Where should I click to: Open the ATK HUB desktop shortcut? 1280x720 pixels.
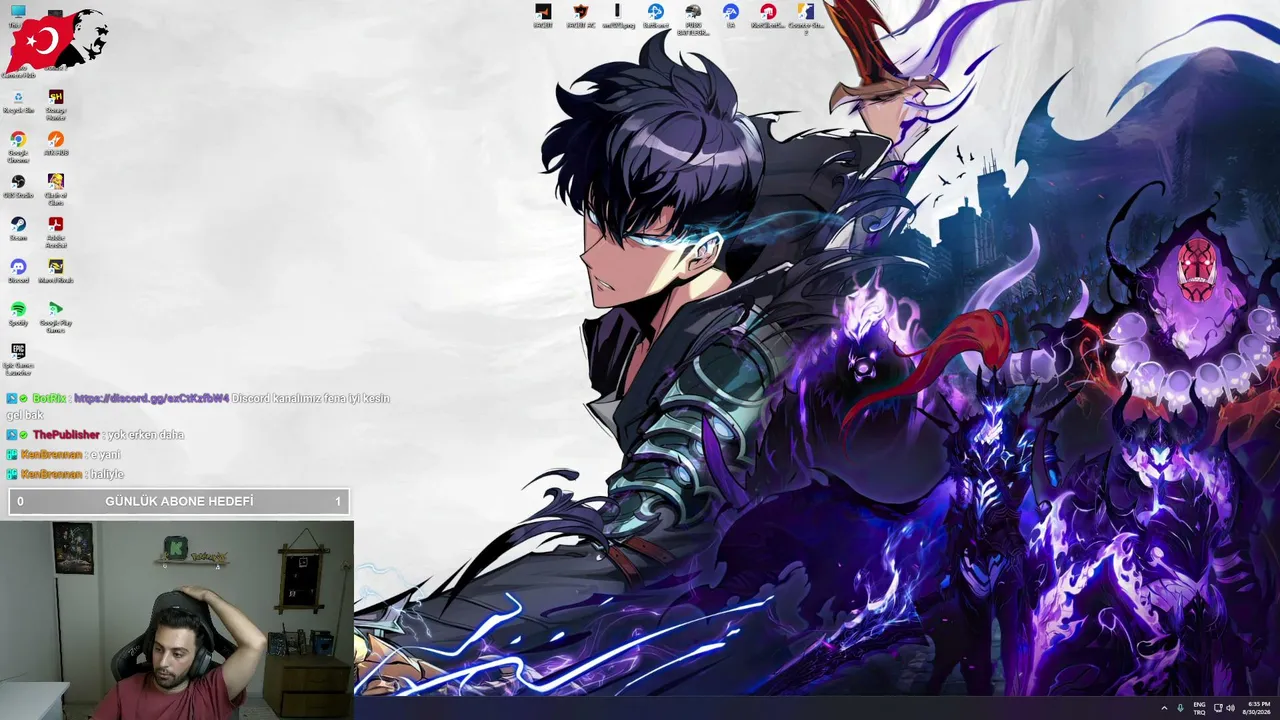pyautogui.click(x=56, y=144)
